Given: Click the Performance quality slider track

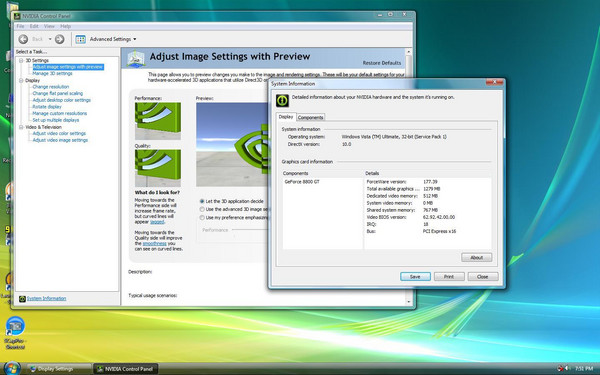Looking at the screenshot, I should click(x=250, y=230).
